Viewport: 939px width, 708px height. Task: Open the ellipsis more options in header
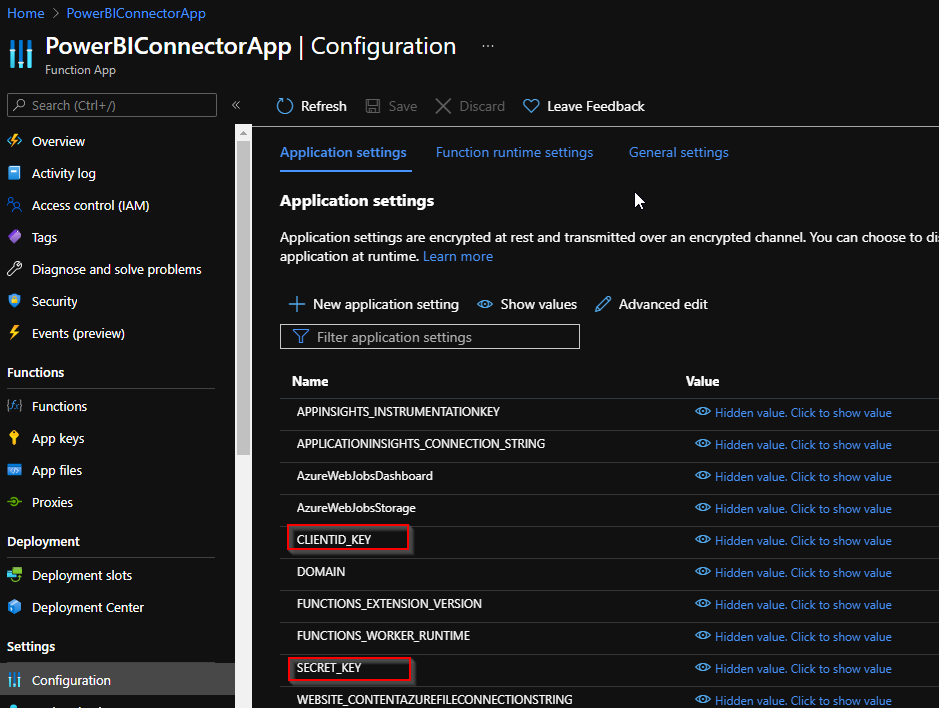[x=488, y=46]
